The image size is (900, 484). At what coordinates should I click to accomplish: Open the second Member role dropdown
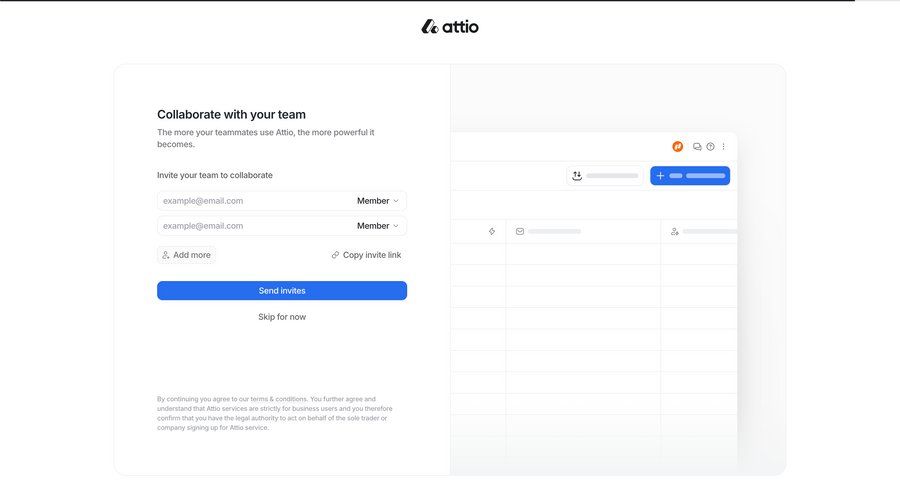point(378,226)
